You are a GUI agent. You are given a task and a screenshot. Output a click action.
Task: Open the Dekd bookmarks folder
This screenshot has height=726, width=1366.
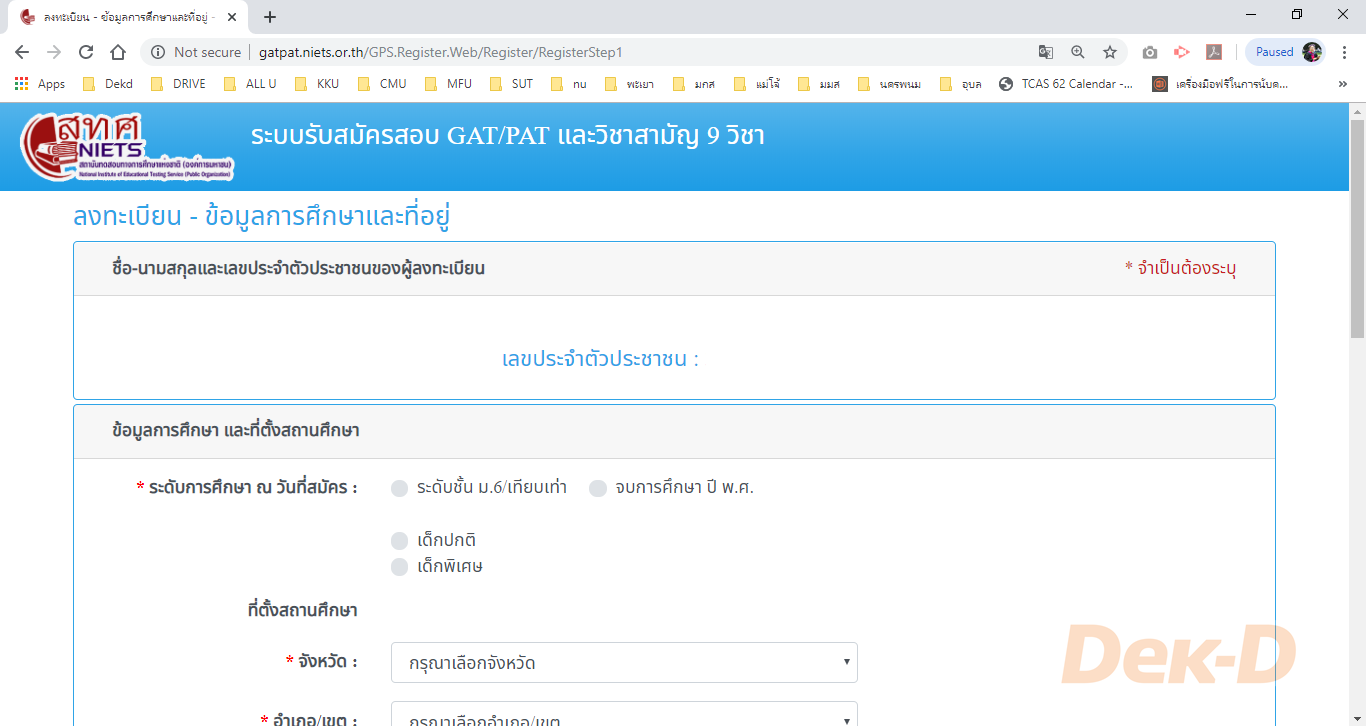coord(106,84)
